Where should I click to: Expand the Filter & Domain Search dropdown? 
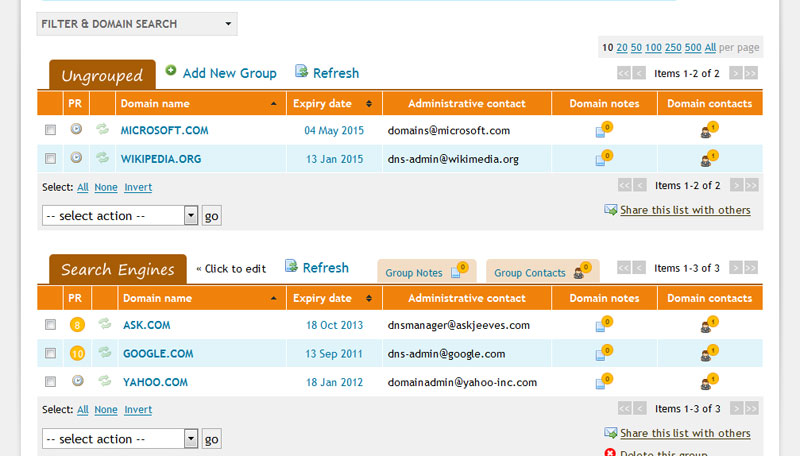(x=137, y=24)
